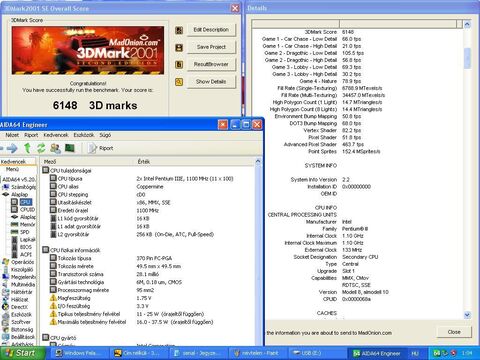This screenshot has height=360, width=480.
Task: Click the Mező column header
Action: (88, 162)
